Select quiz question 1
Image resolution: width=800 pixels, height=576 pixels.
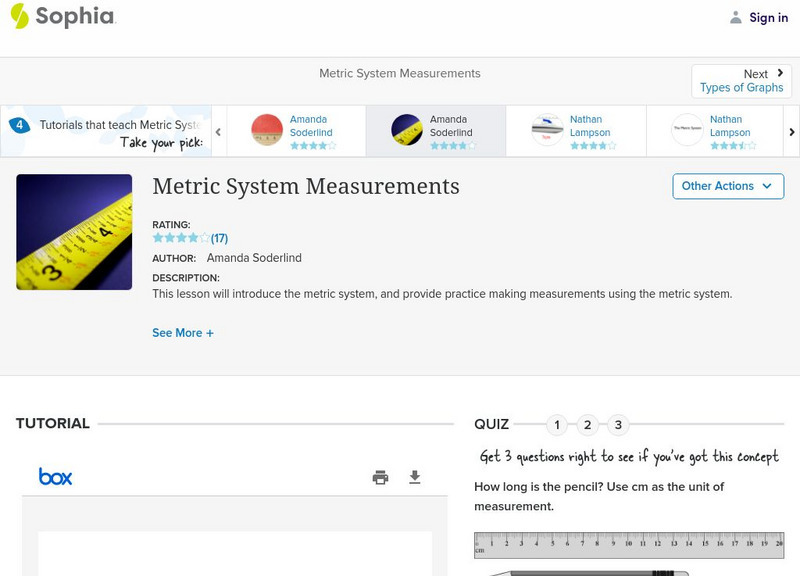coord(557,425)
